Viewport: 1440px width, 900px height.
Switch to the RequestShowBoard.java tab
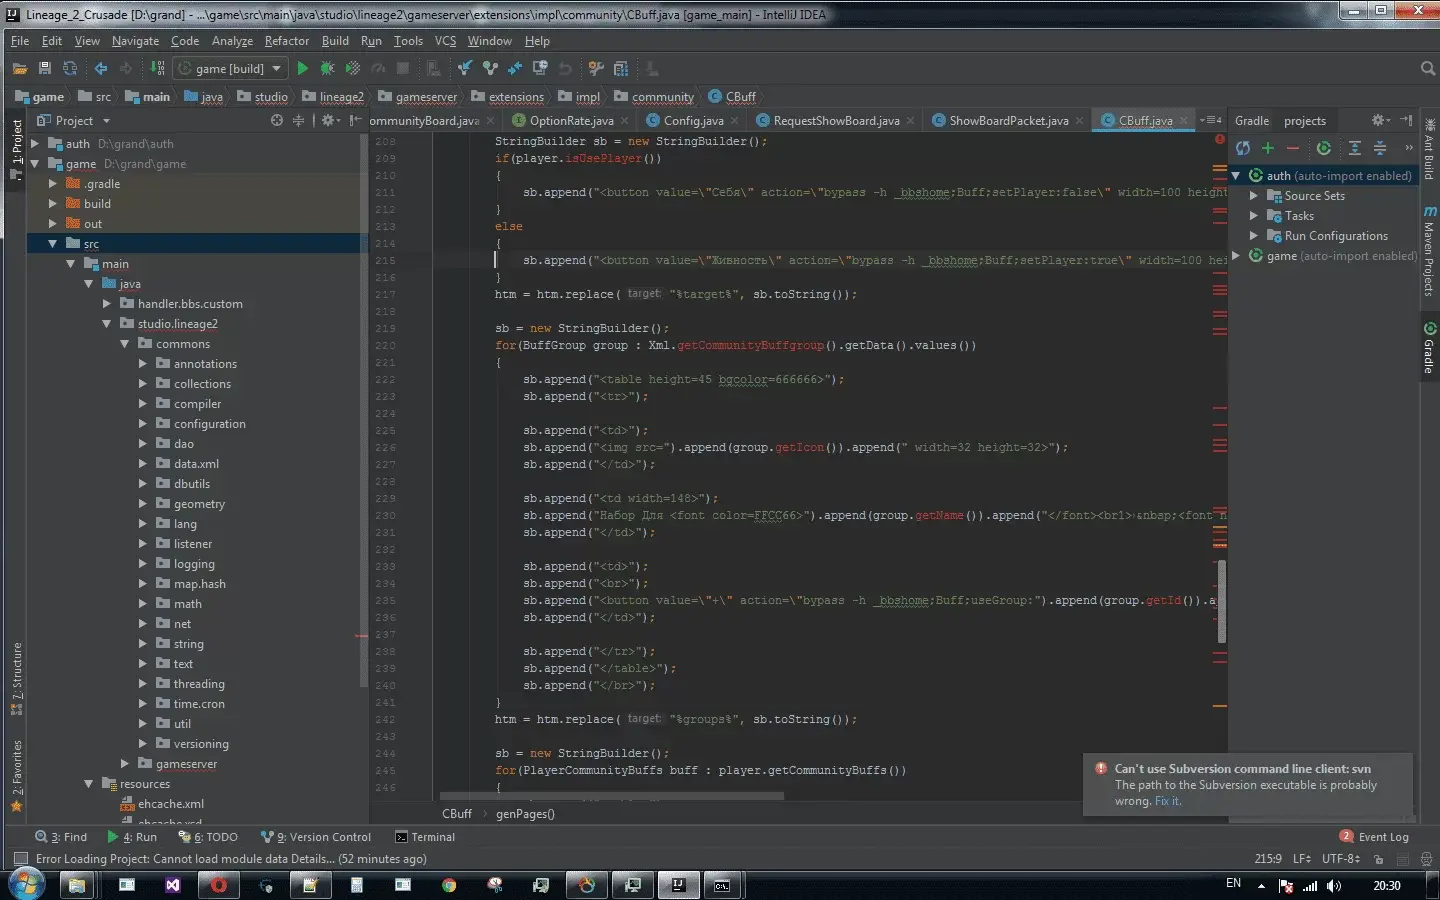(836, 121)
